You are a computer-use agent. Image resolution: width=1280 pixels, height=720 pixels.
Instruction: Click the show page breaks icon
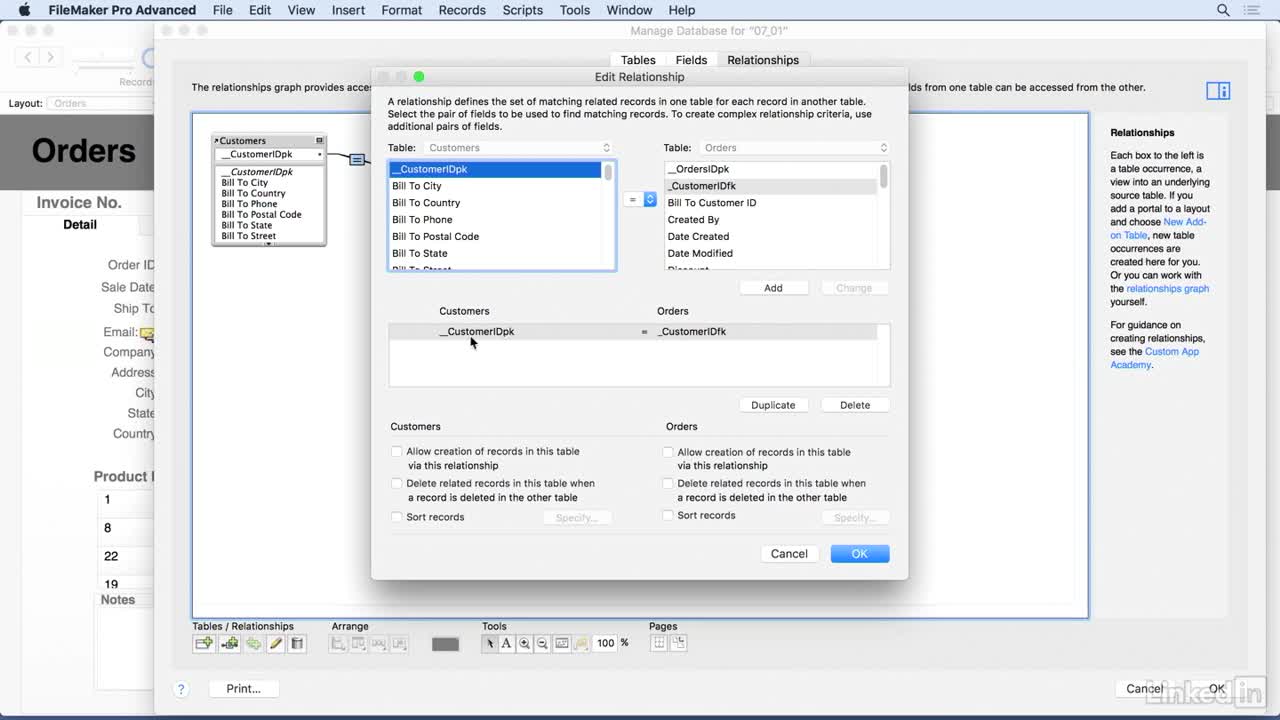pos(659,643)
